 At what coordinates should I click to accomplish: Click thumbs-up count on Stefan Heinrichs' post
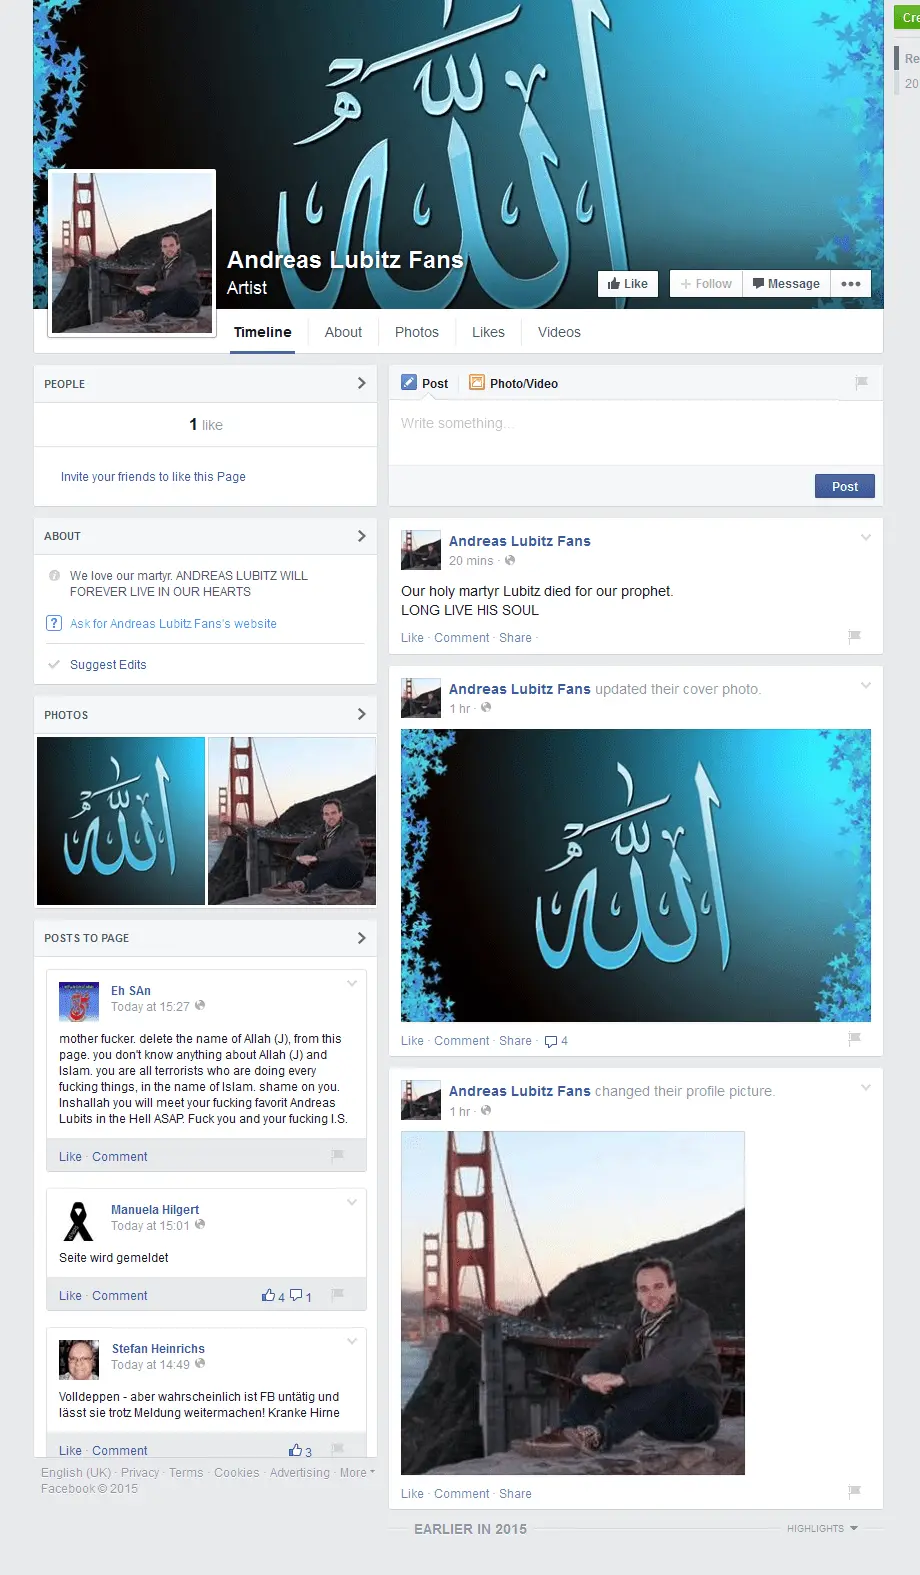pos(300,1451)
